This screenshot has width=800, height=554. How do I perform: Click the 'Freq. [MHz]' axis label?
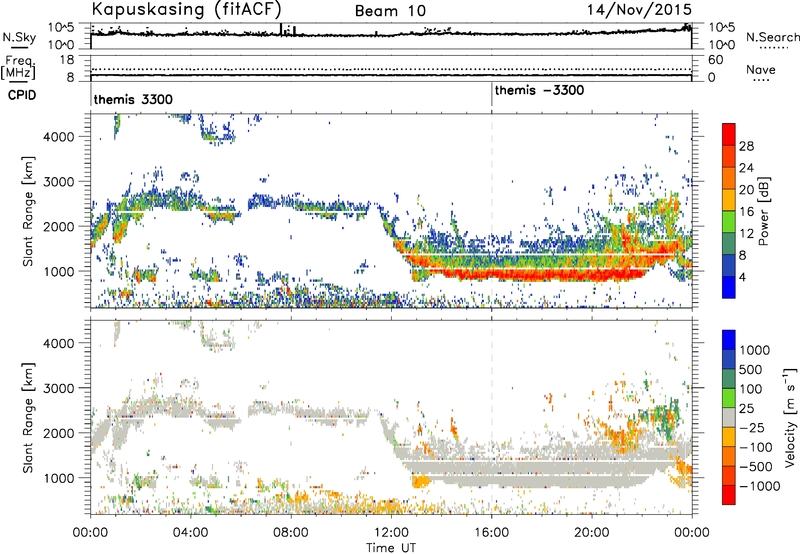coord(18,68)
